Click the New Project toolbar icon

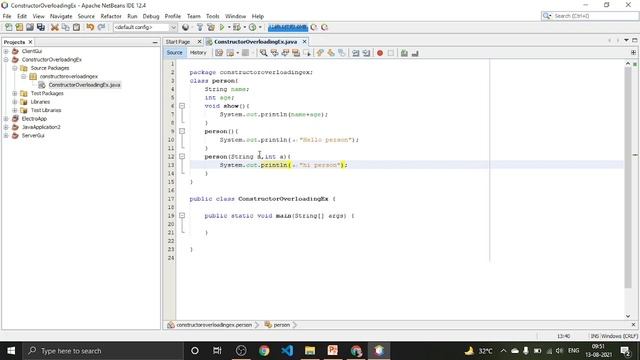19,27
